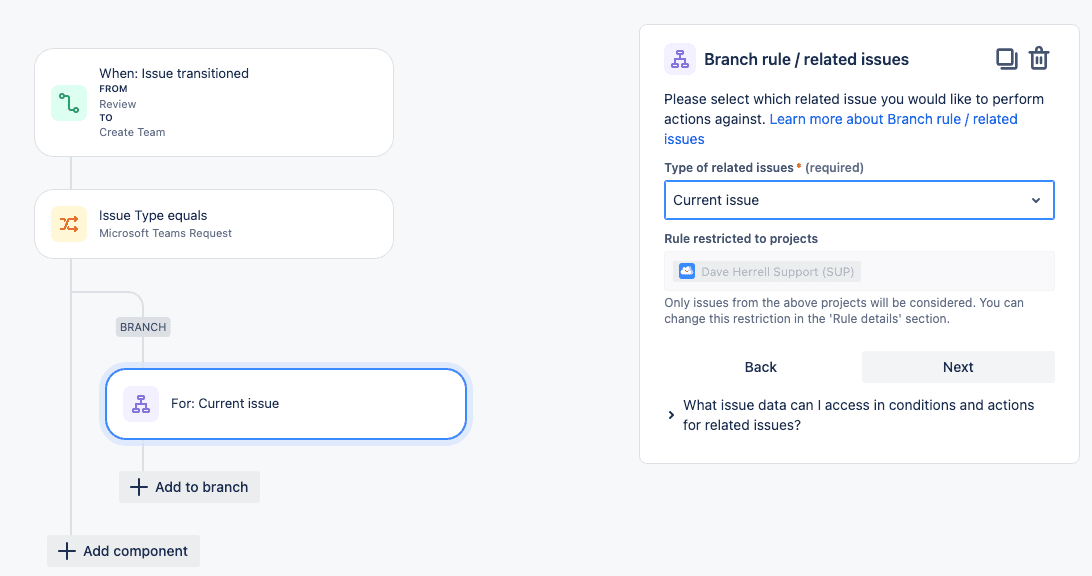Click the Dave Herrell Support project avatar icon
This screenshot has width=1092, height=576.
[x=687, y=271]
